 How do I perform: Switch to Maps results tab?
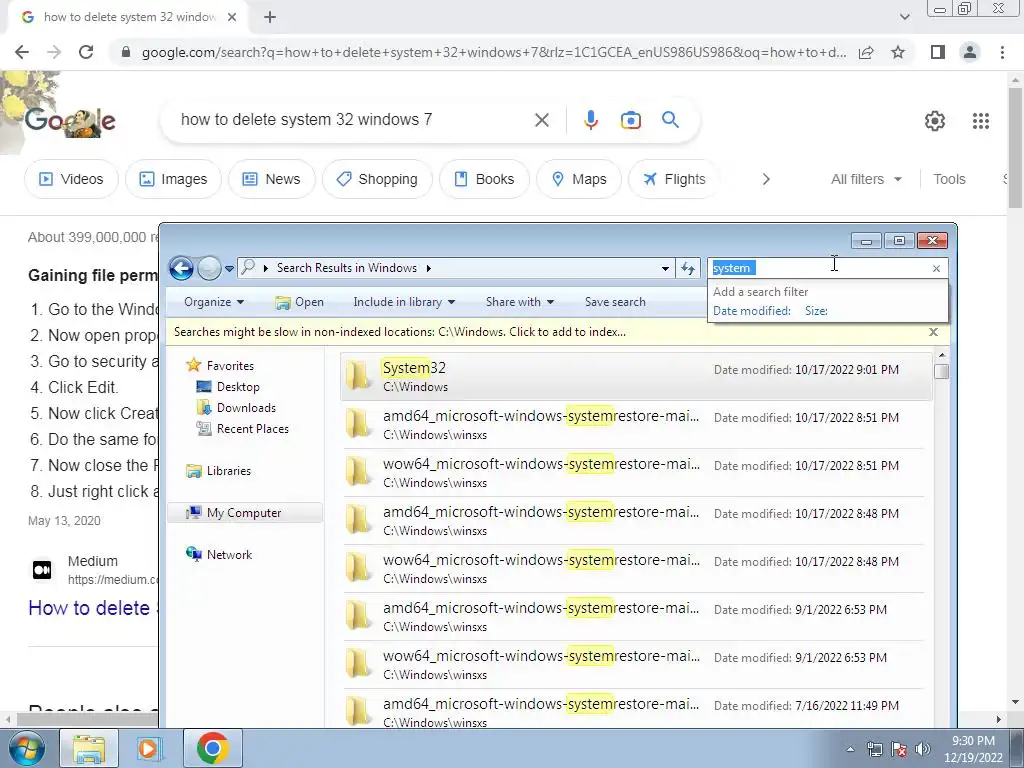point(579,179)
